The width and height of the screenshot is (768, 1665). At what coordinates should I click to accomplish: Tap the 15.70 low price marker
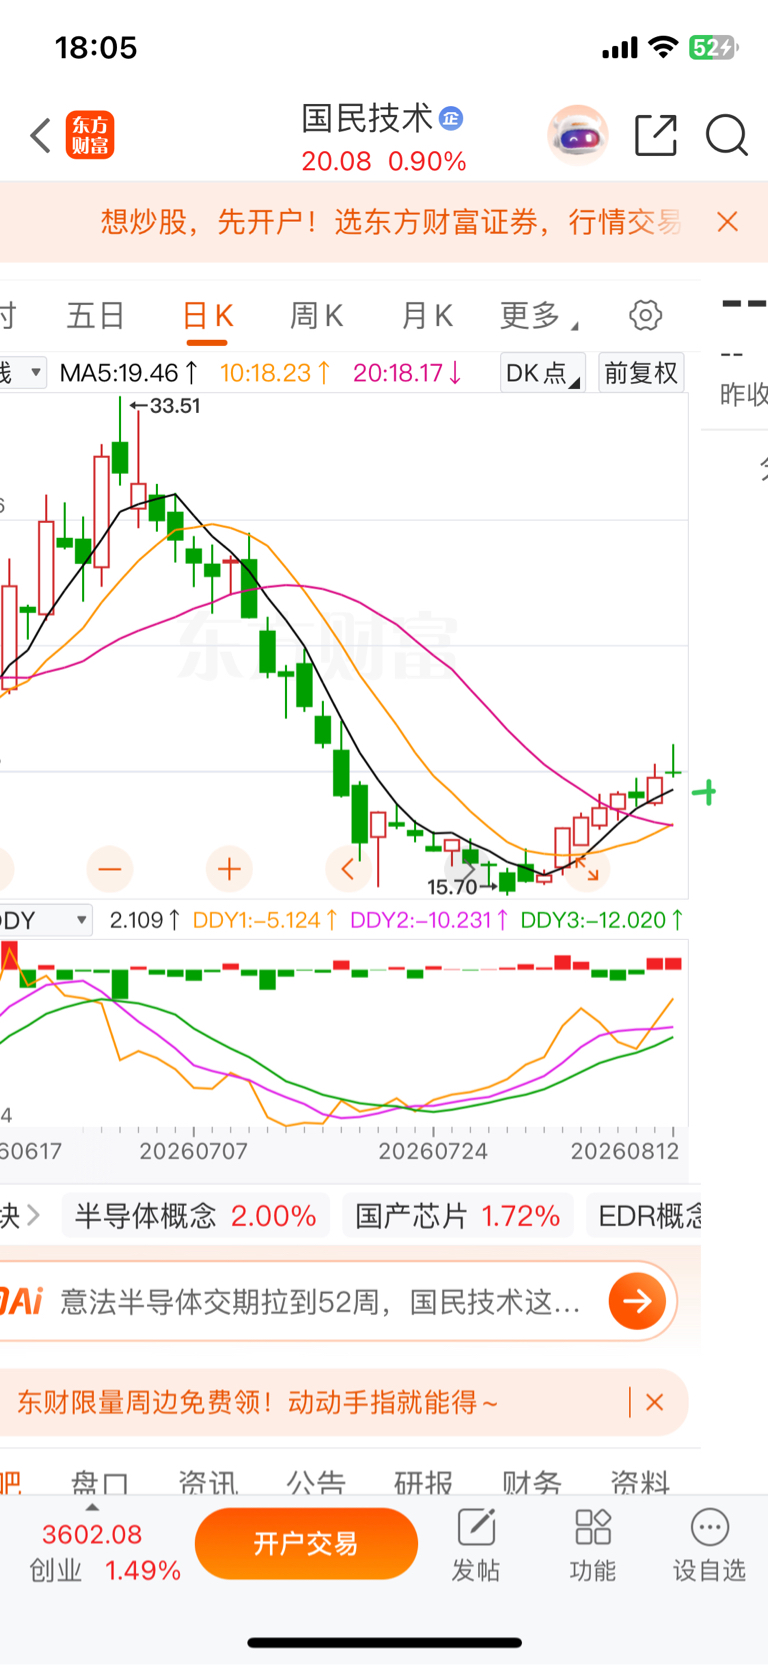[x=461, y=887]
